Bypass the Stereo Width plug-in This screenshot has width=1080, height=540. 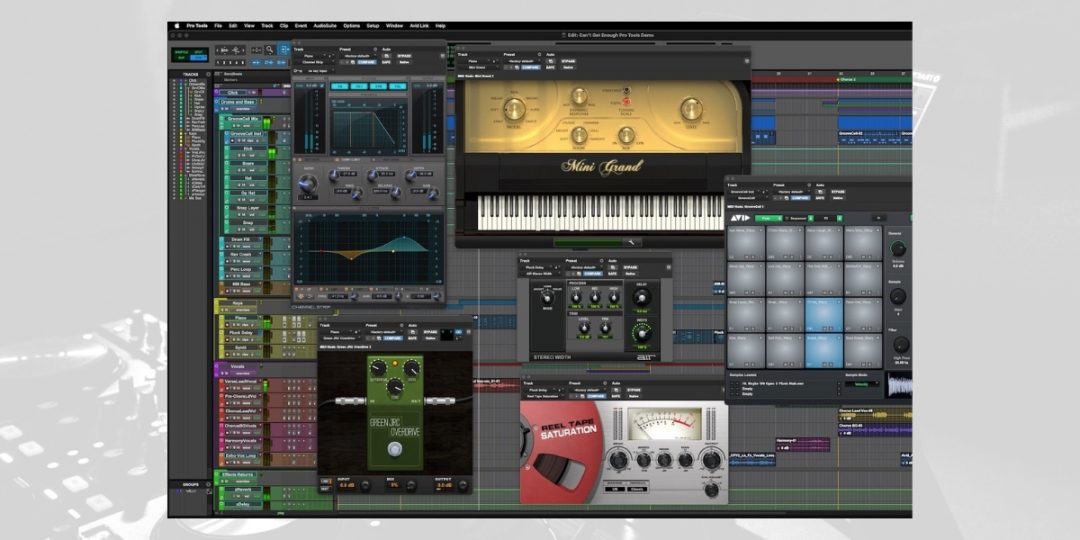click(630, 267)
